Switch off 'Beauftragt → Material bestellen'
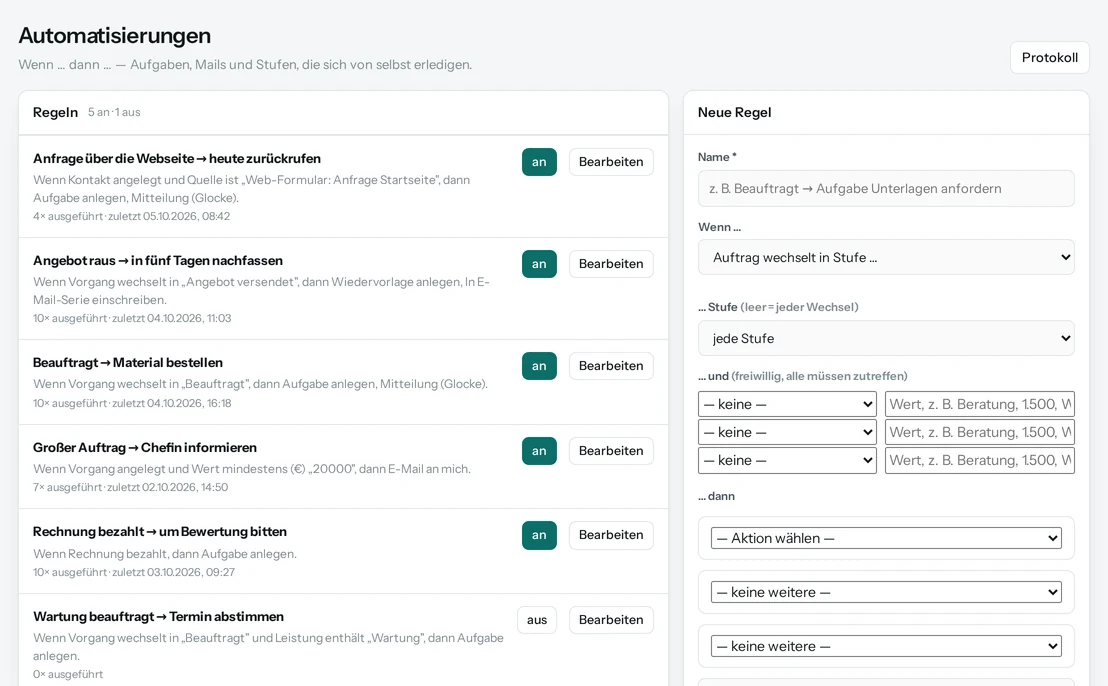 pyautogui.click(x=539, y=365)
